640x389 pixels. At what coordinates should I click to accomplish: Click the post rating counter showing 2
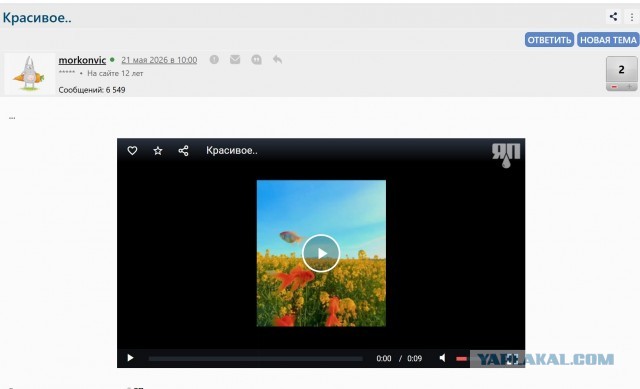click(x=621, y=70)
